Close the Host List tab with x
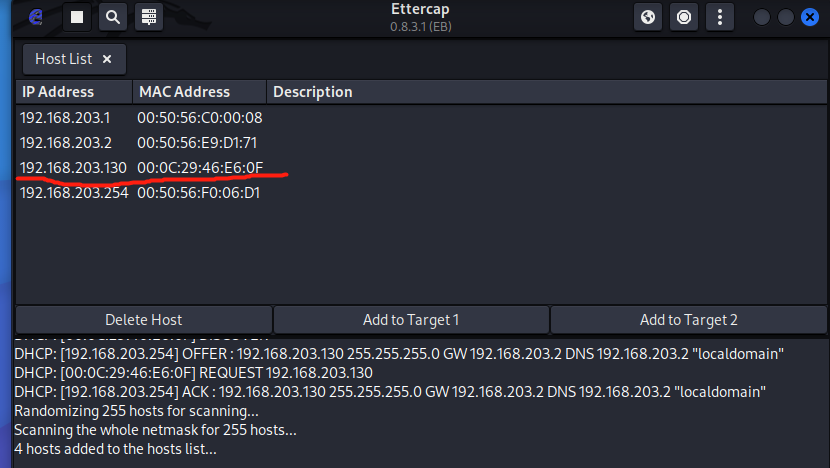This screenshot has width=830, height=468. [x=107, y=59]
